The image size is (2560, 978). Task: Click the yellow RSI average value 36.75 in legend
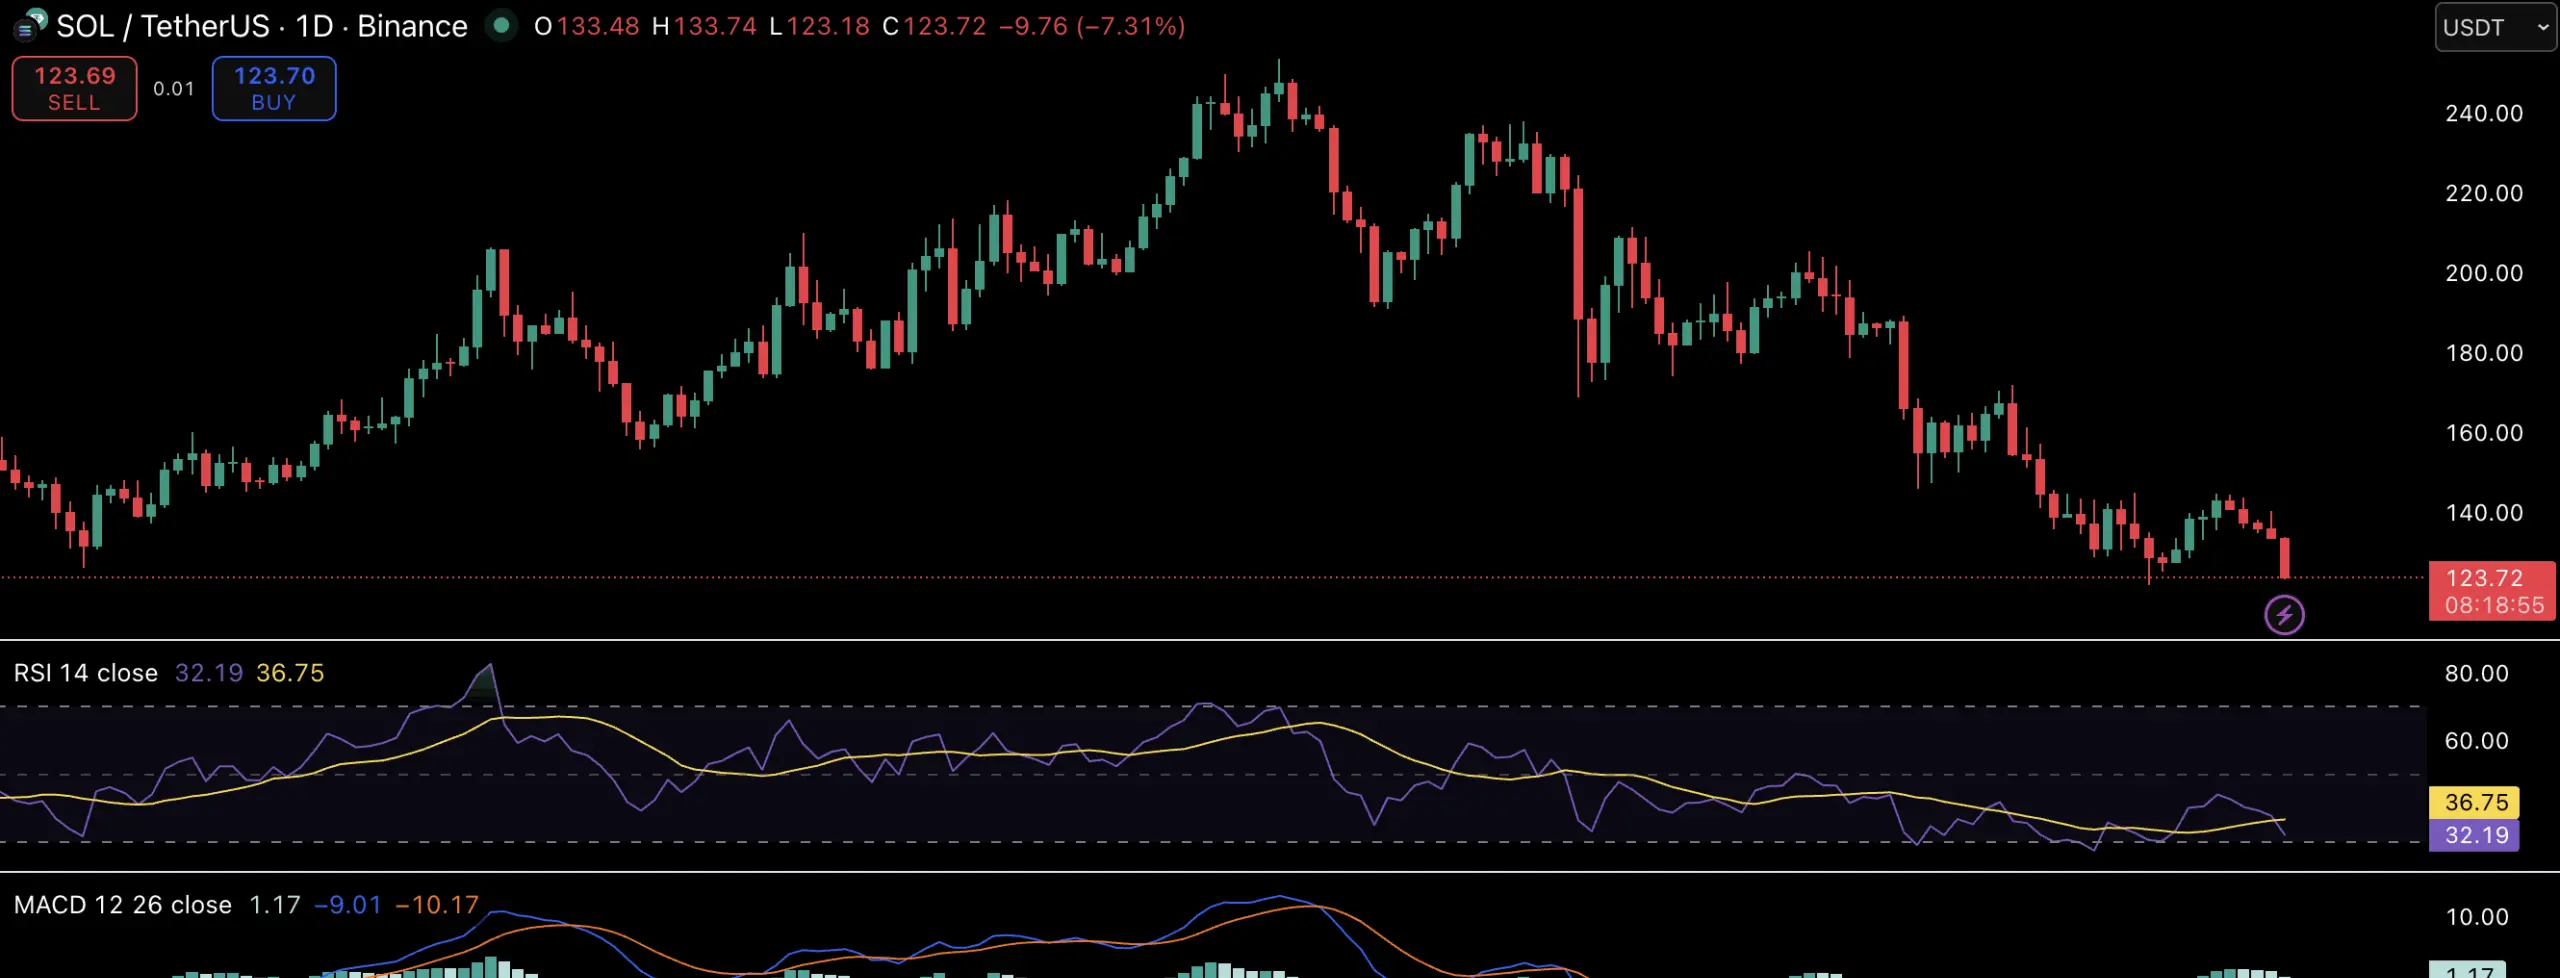pos(290,673)
